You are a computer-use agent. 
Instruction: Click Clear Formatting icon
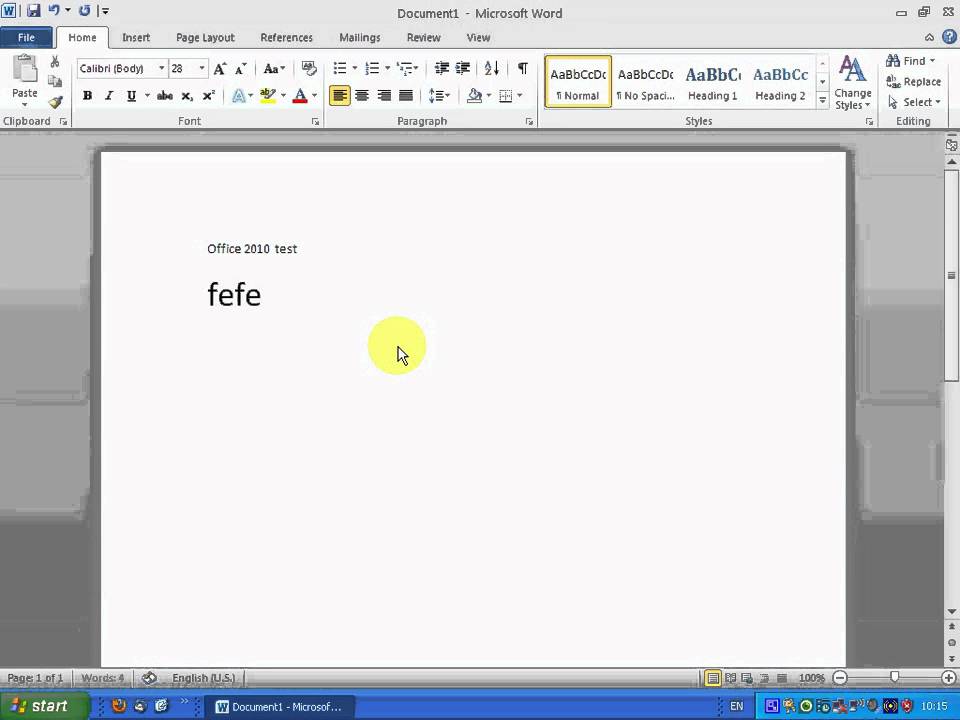[x=309, y=68]
